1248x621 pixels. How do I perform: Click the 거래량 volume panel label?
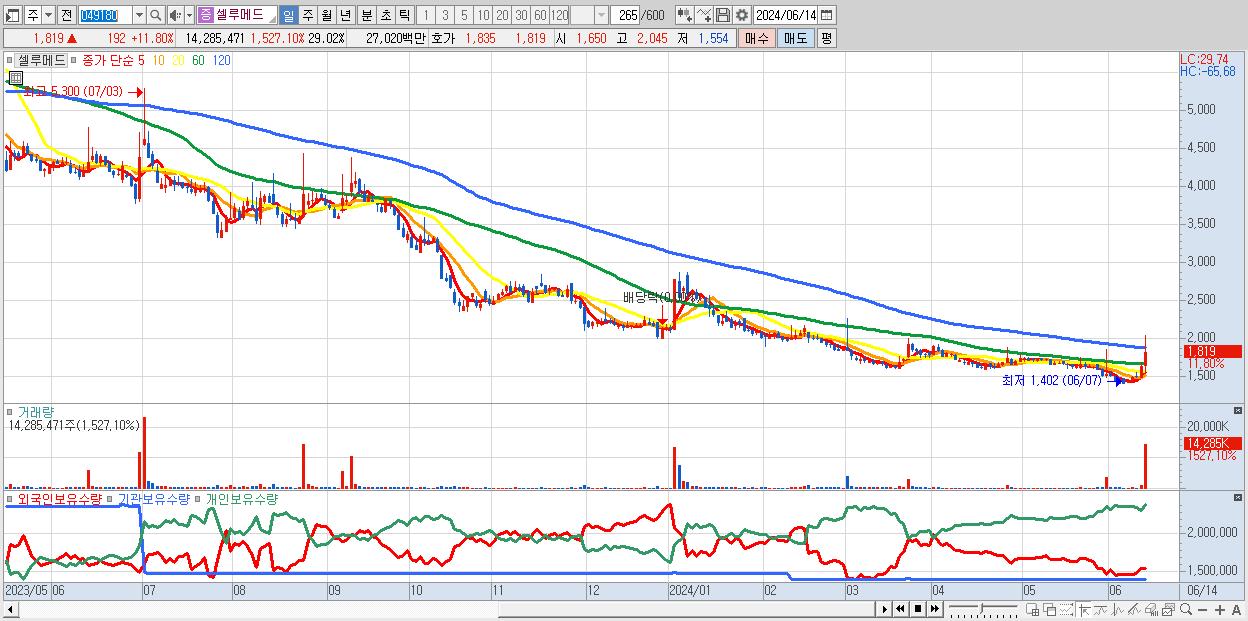pyautogui.click(x=36, y=411)
